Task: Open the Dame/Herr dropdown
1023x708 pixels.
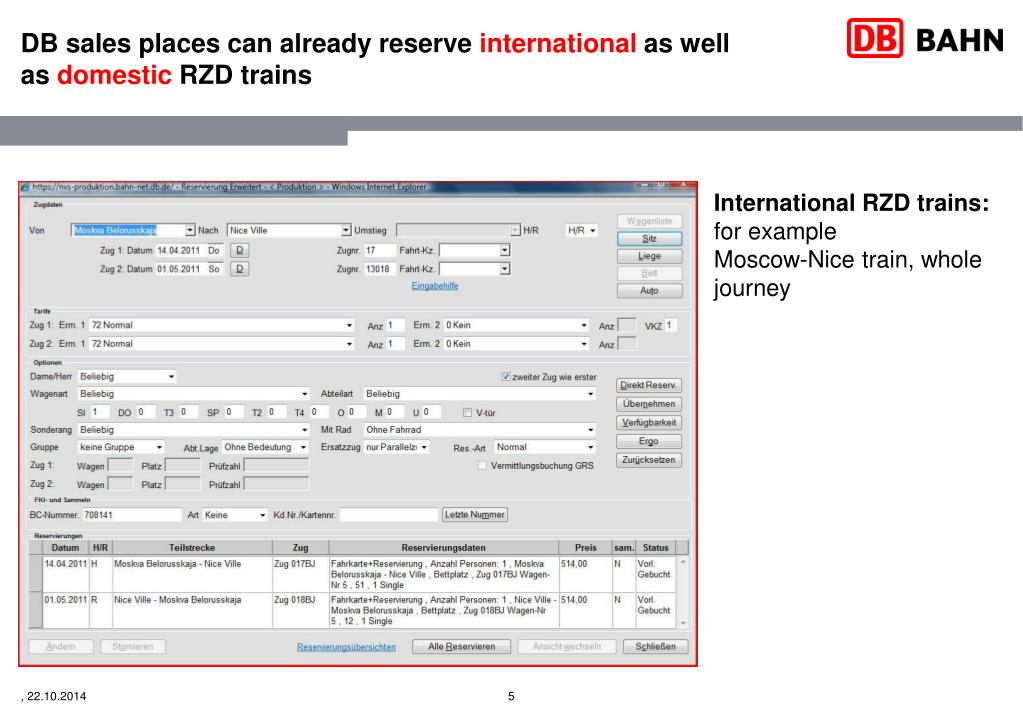Action: pyautogui.click(x=171, y=377)
